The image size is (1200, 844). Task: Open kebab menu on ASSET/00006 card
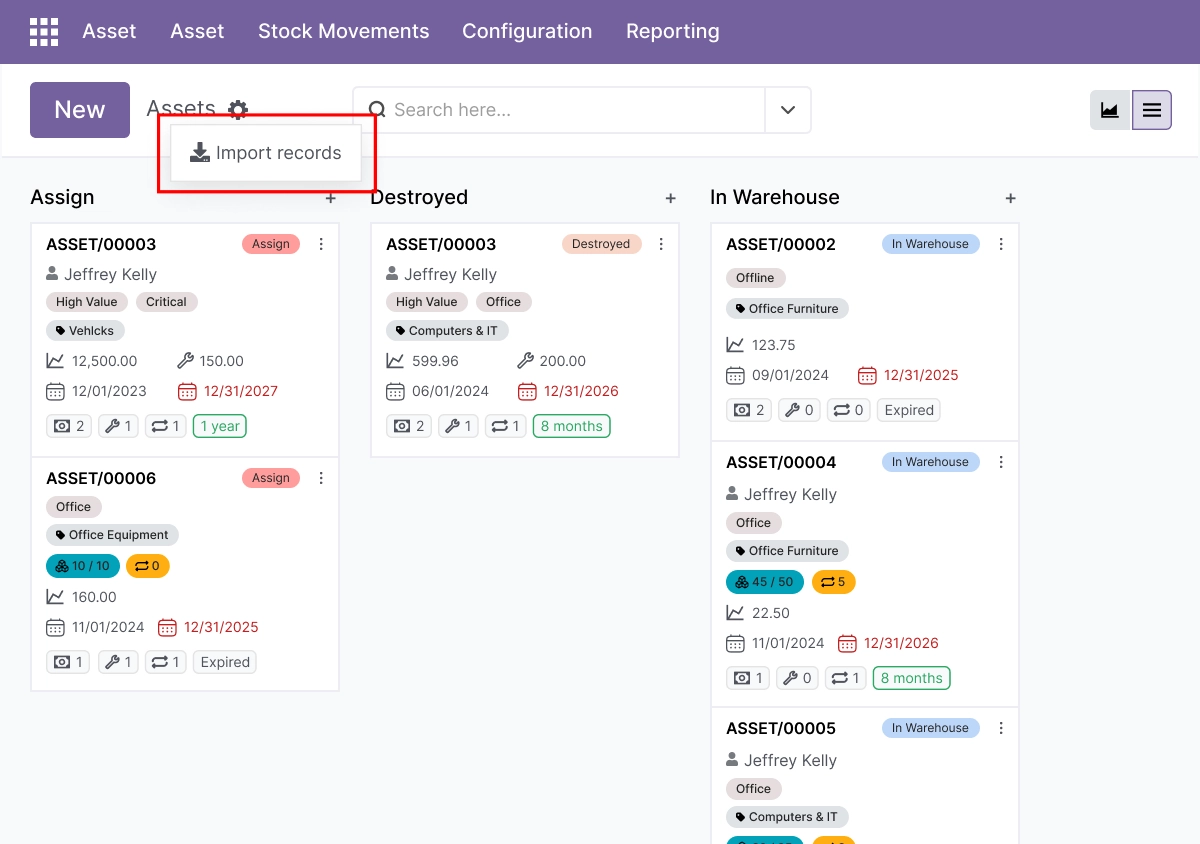(x=321, y=478)
